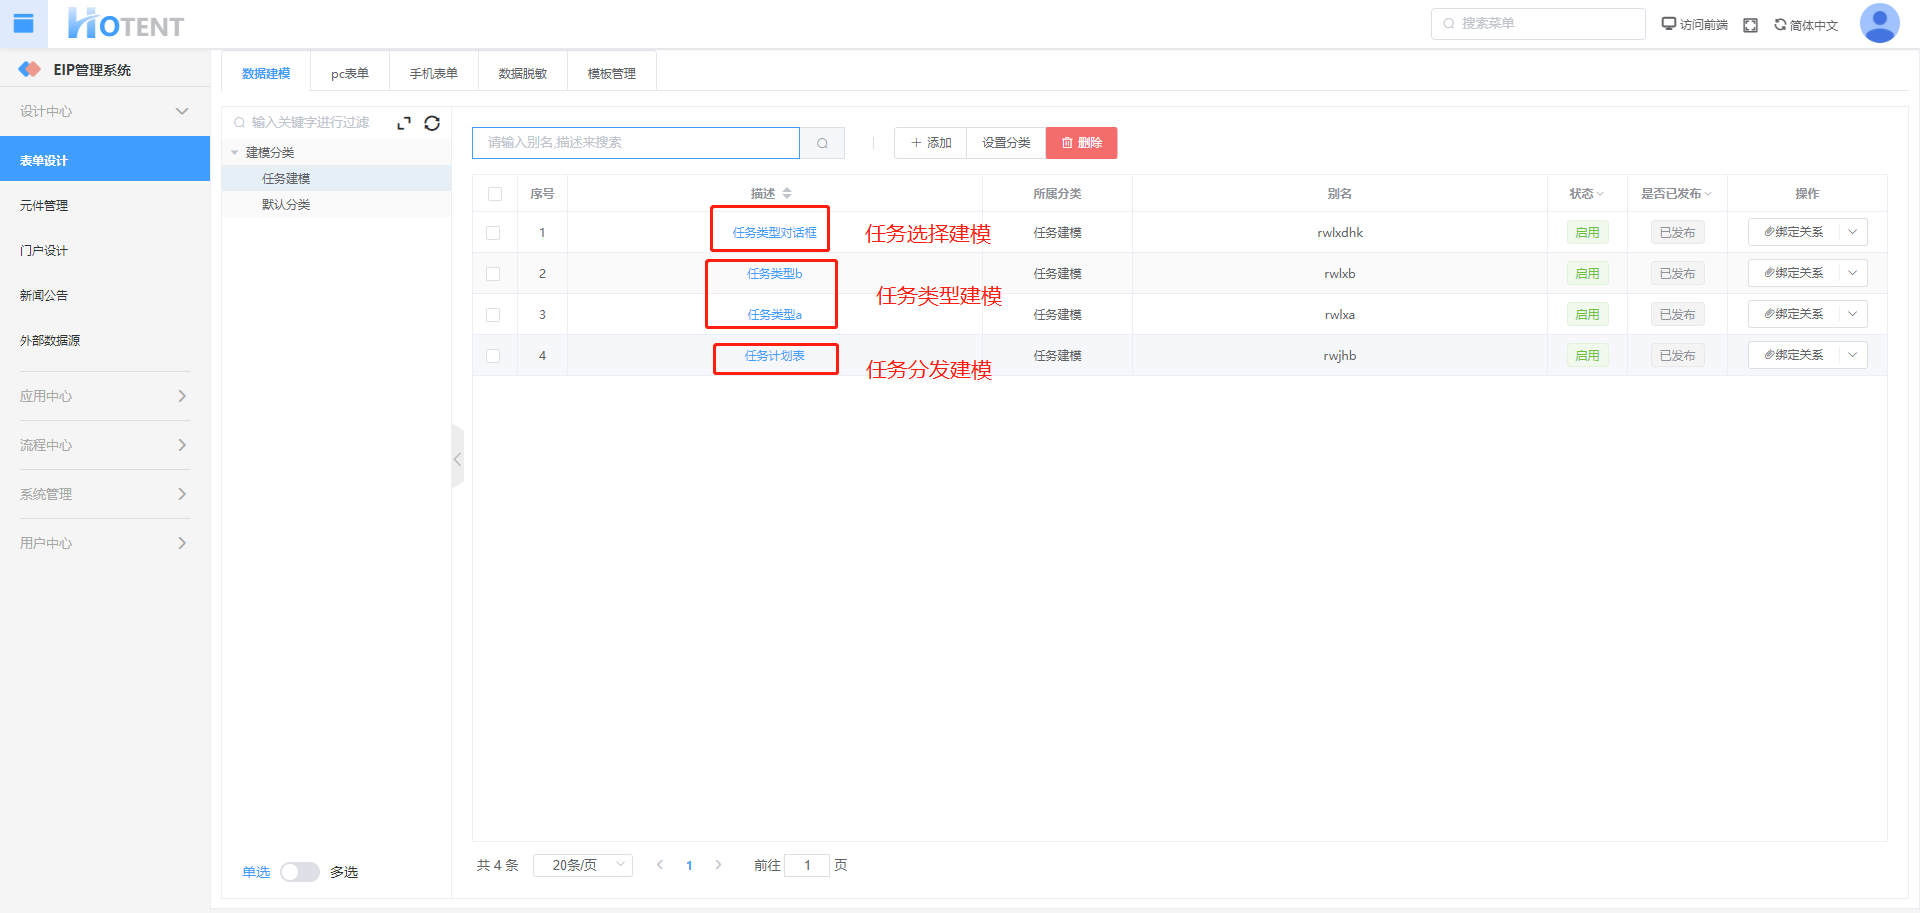Open row rwlxdhk action dropdown arrow
Viewport: 1920px width, 913px height.
point(1853,232)
